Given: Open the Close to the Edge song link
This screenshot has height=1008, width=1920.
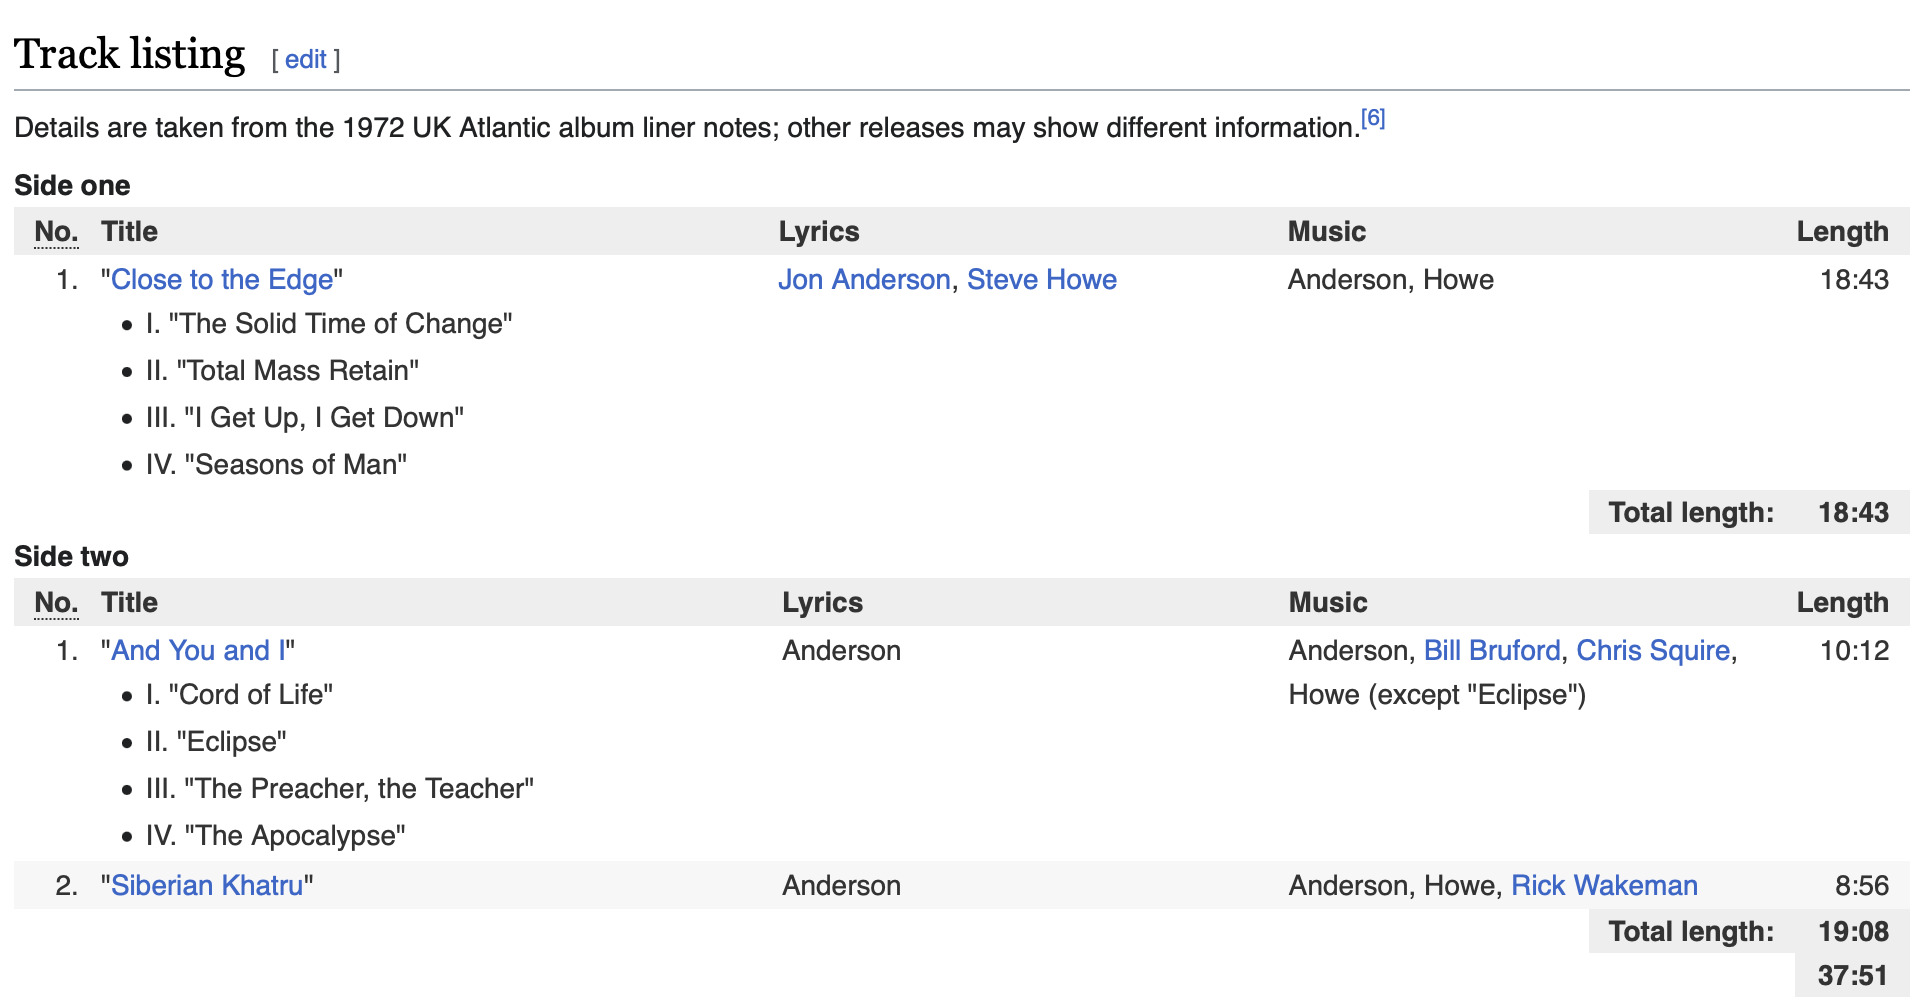Looking at the screenshot, I should [x=222, y=280].
